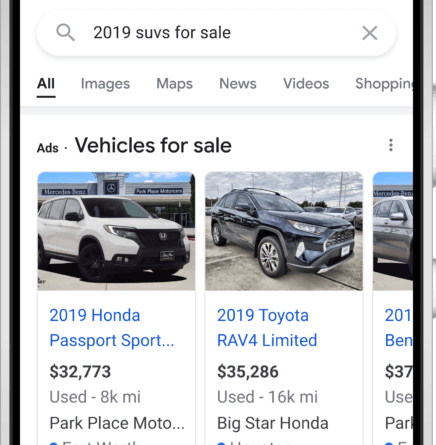Open the News tab
This screenshot has height=445, width=436.
(x=238, y=84)
